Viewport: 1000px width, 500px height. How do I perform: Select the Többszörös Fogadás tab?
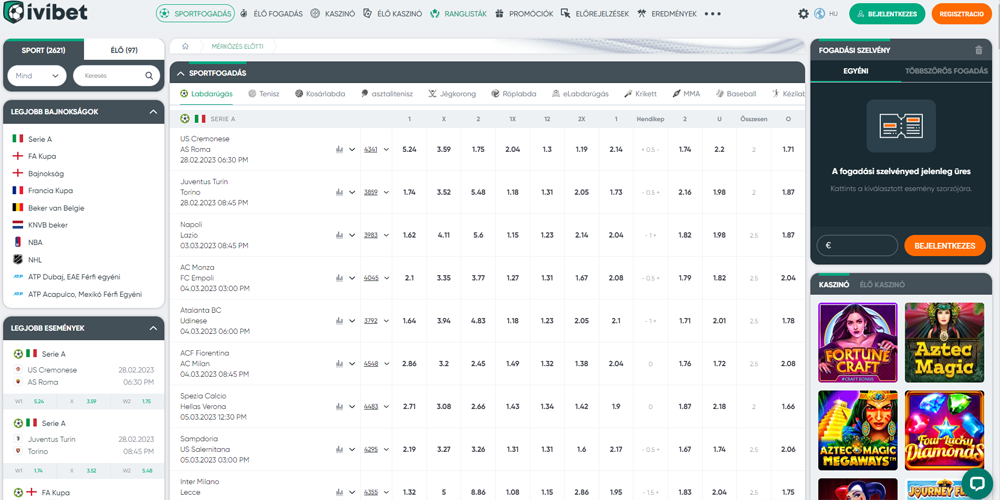(946, 71)
